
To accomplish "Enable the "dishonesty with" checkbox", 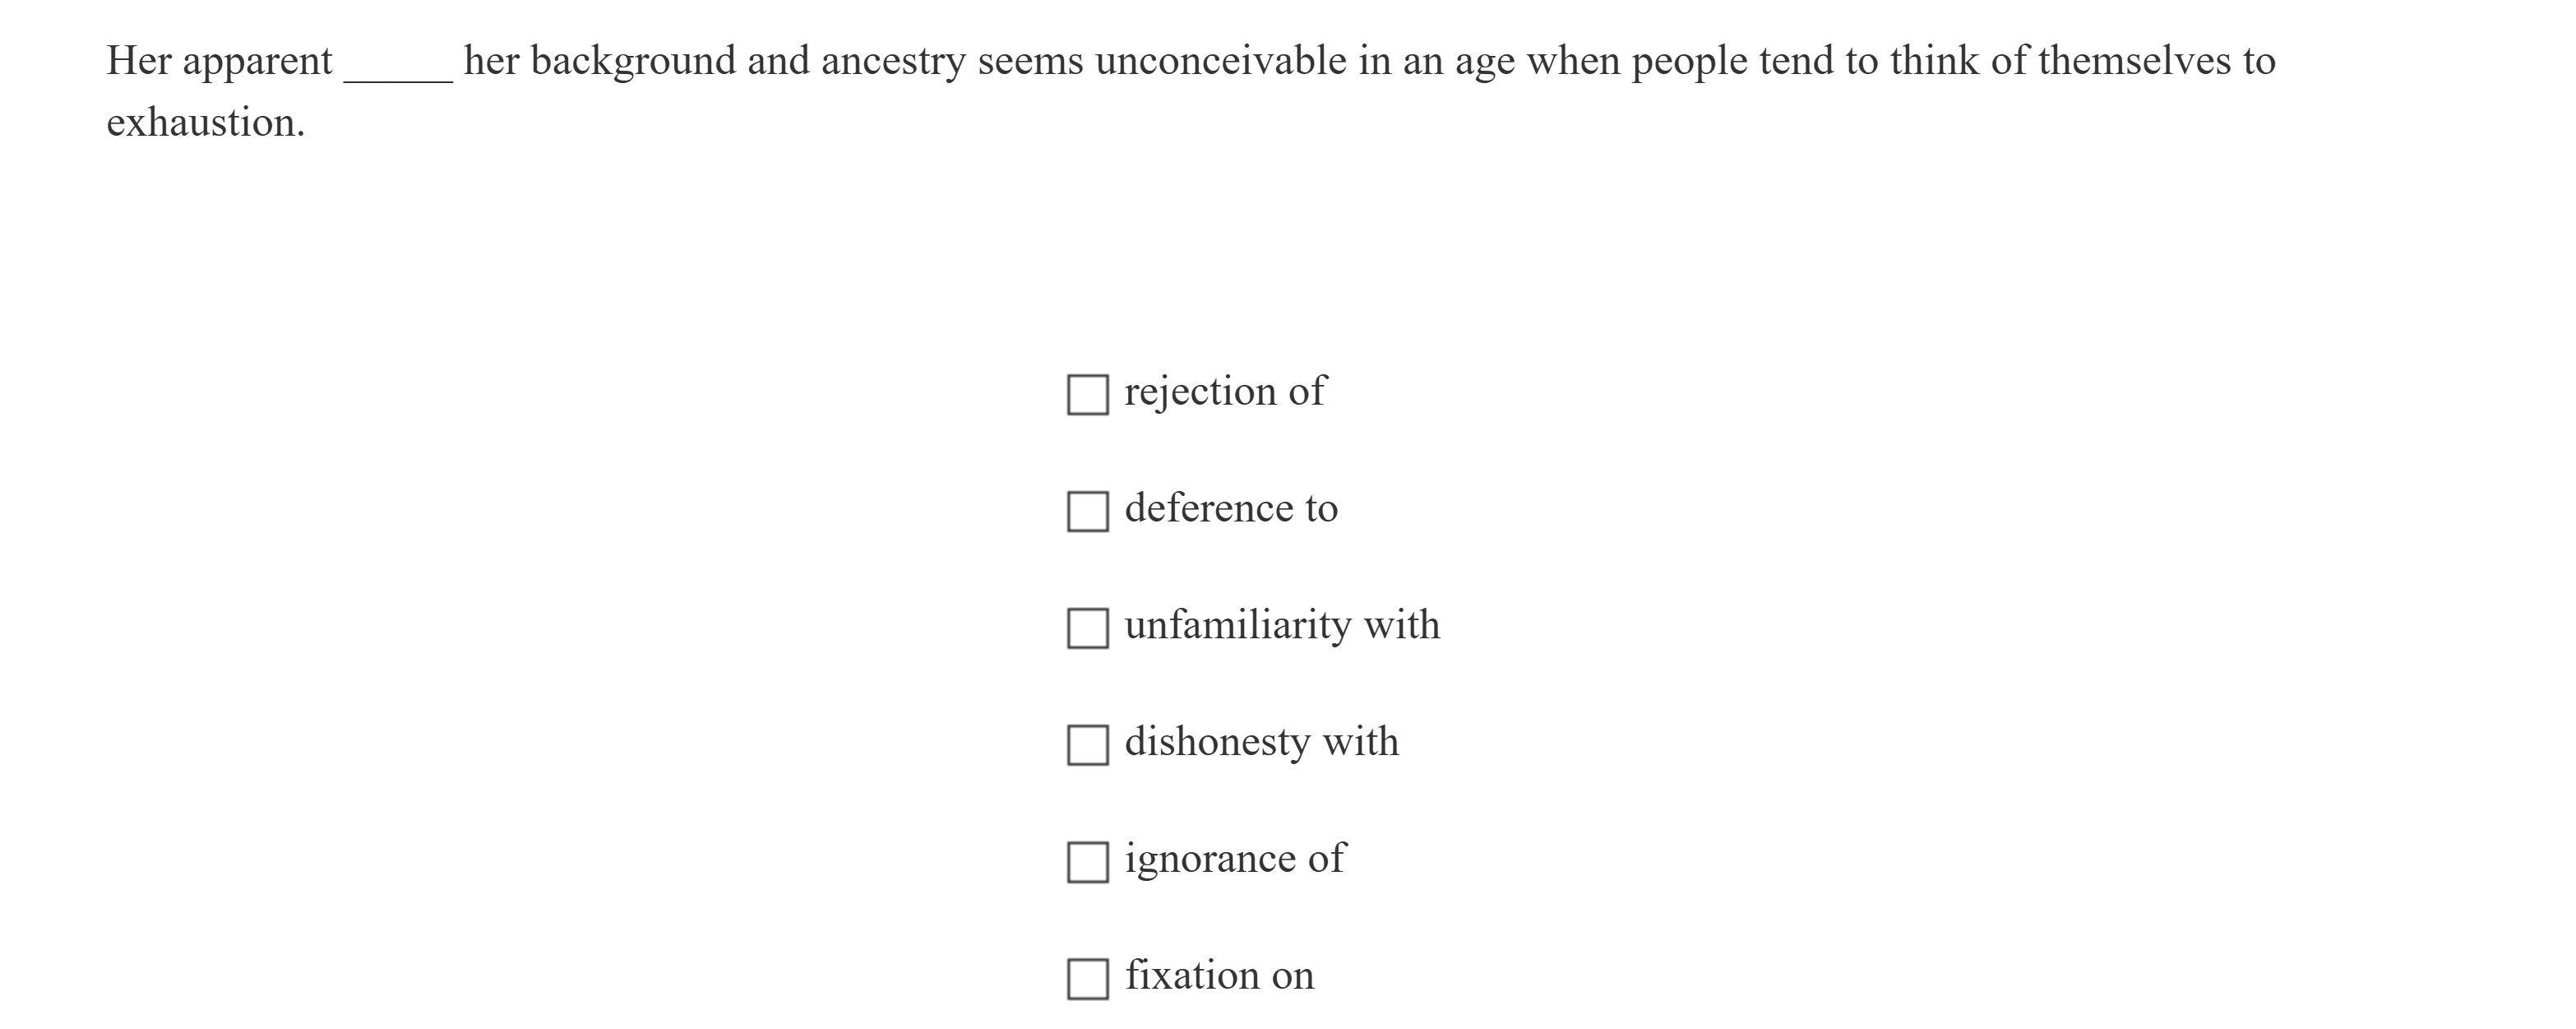I will (x=1087, y=745).
